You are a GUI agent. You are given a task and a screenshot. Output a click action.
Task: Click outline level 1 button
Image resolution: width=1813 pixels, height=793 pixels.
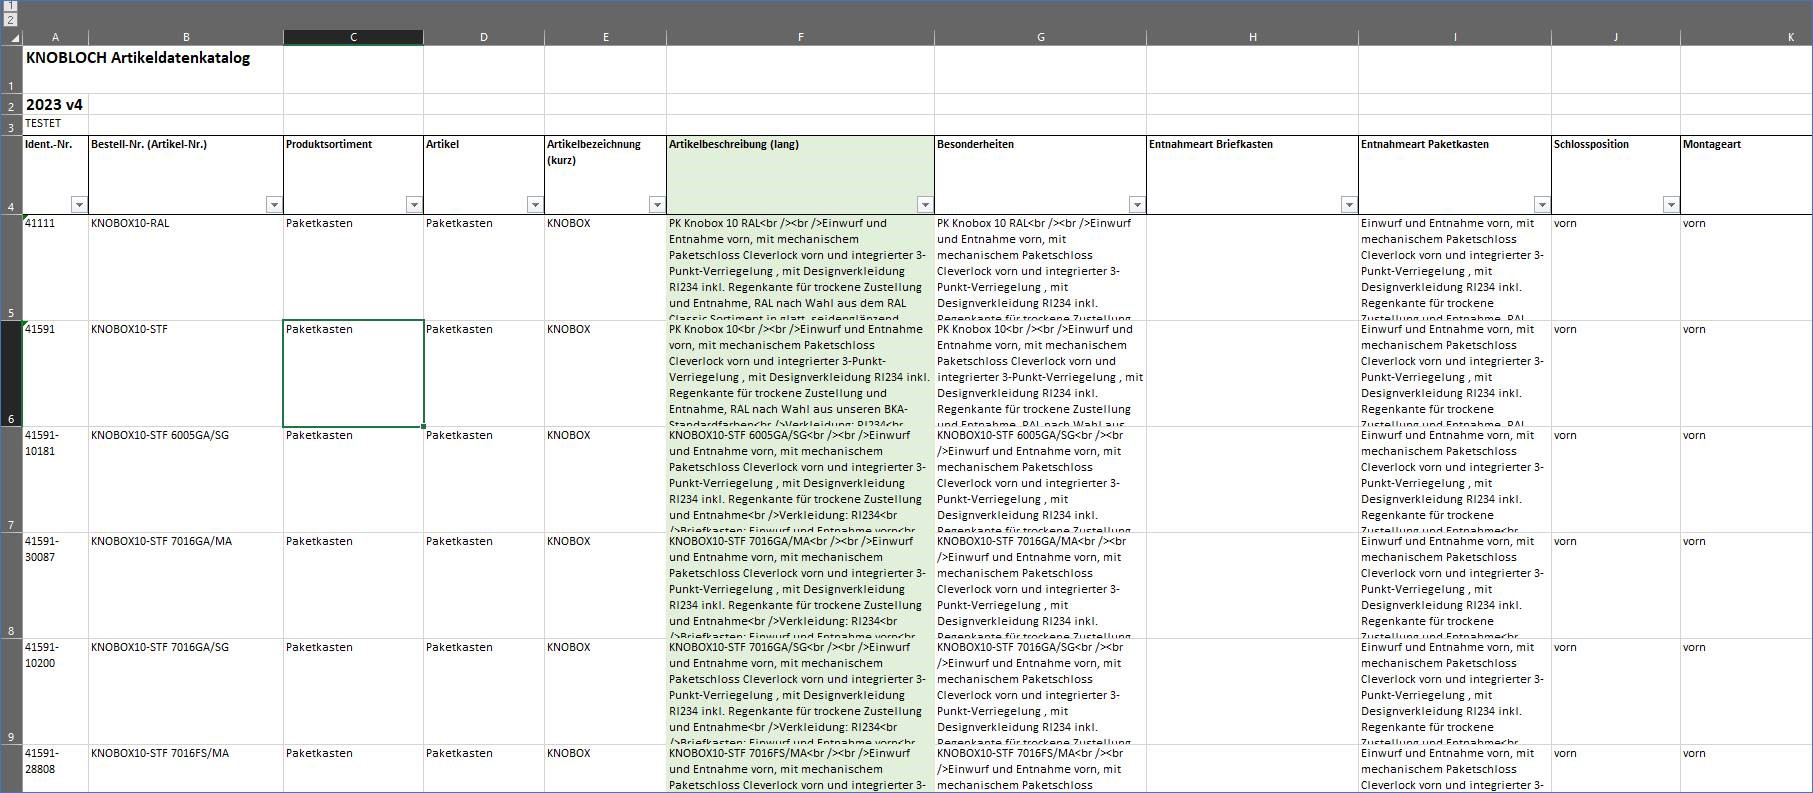(11, 6)
